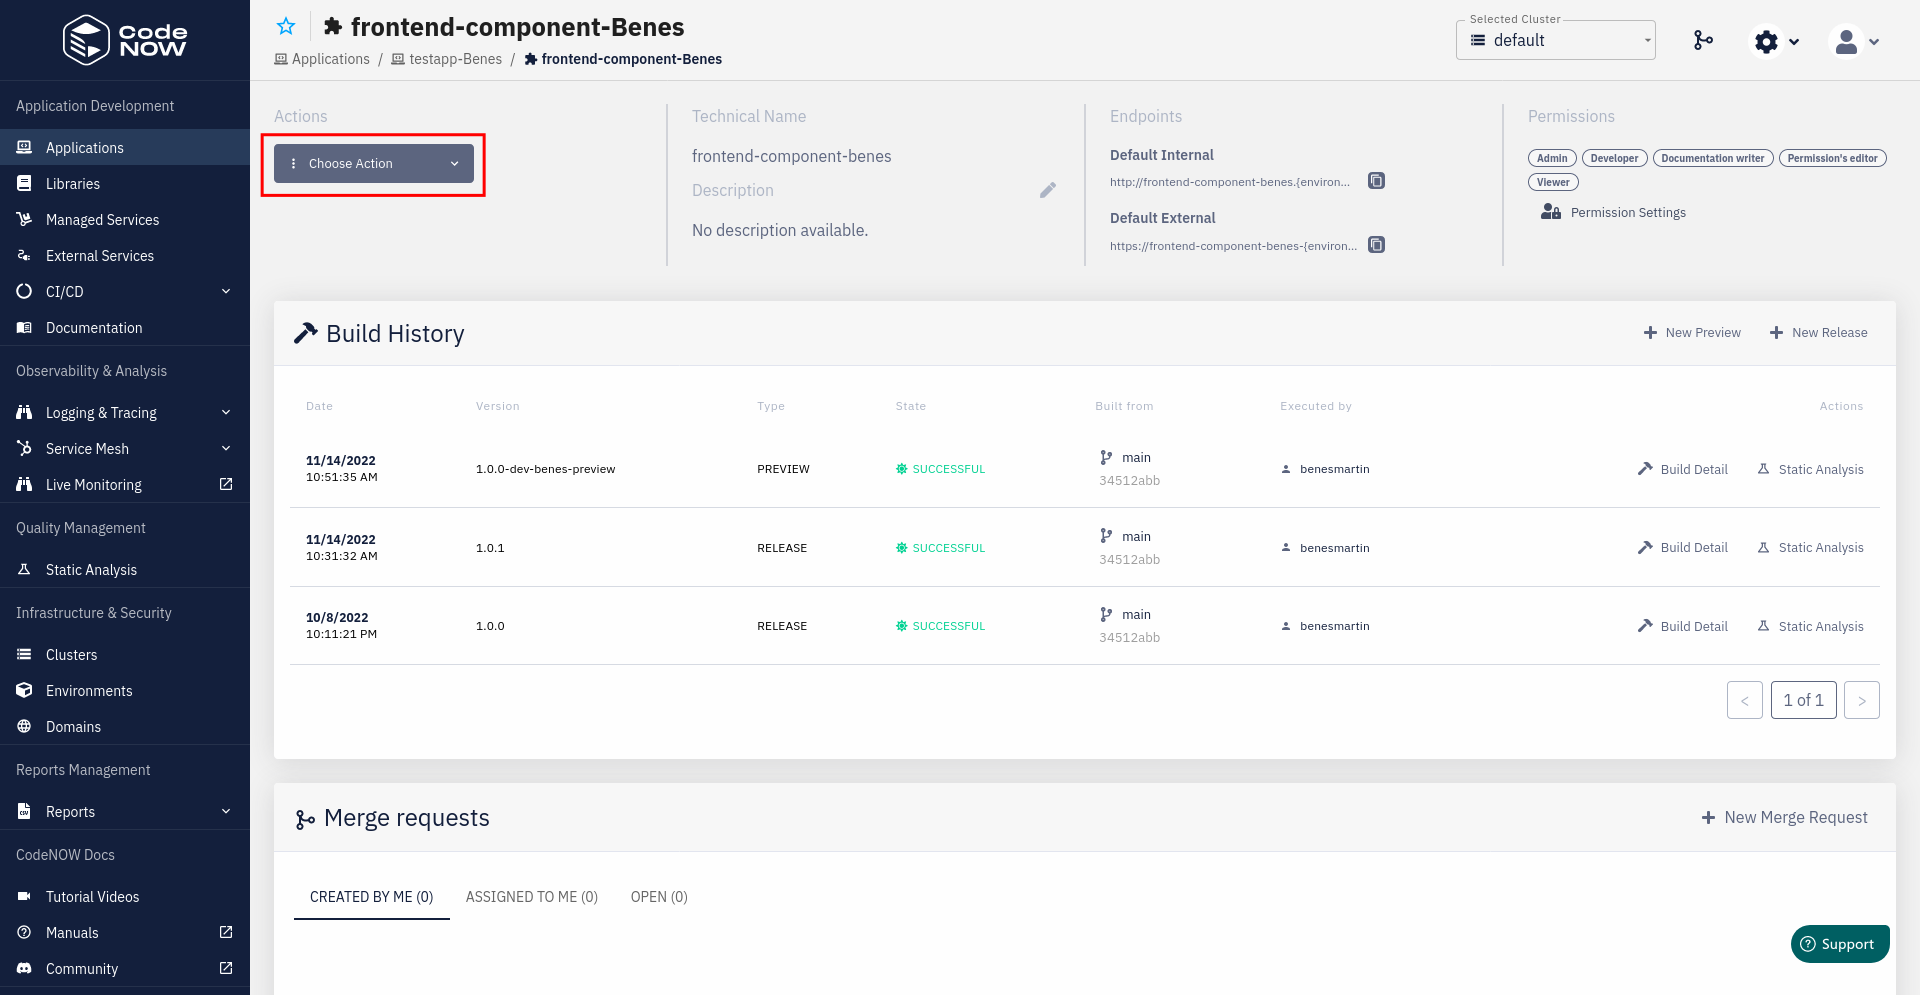The width and height of the screenshot is (1920, 995).
Task: Open the chevron next to the gear icon
Action: [1794, 42]
